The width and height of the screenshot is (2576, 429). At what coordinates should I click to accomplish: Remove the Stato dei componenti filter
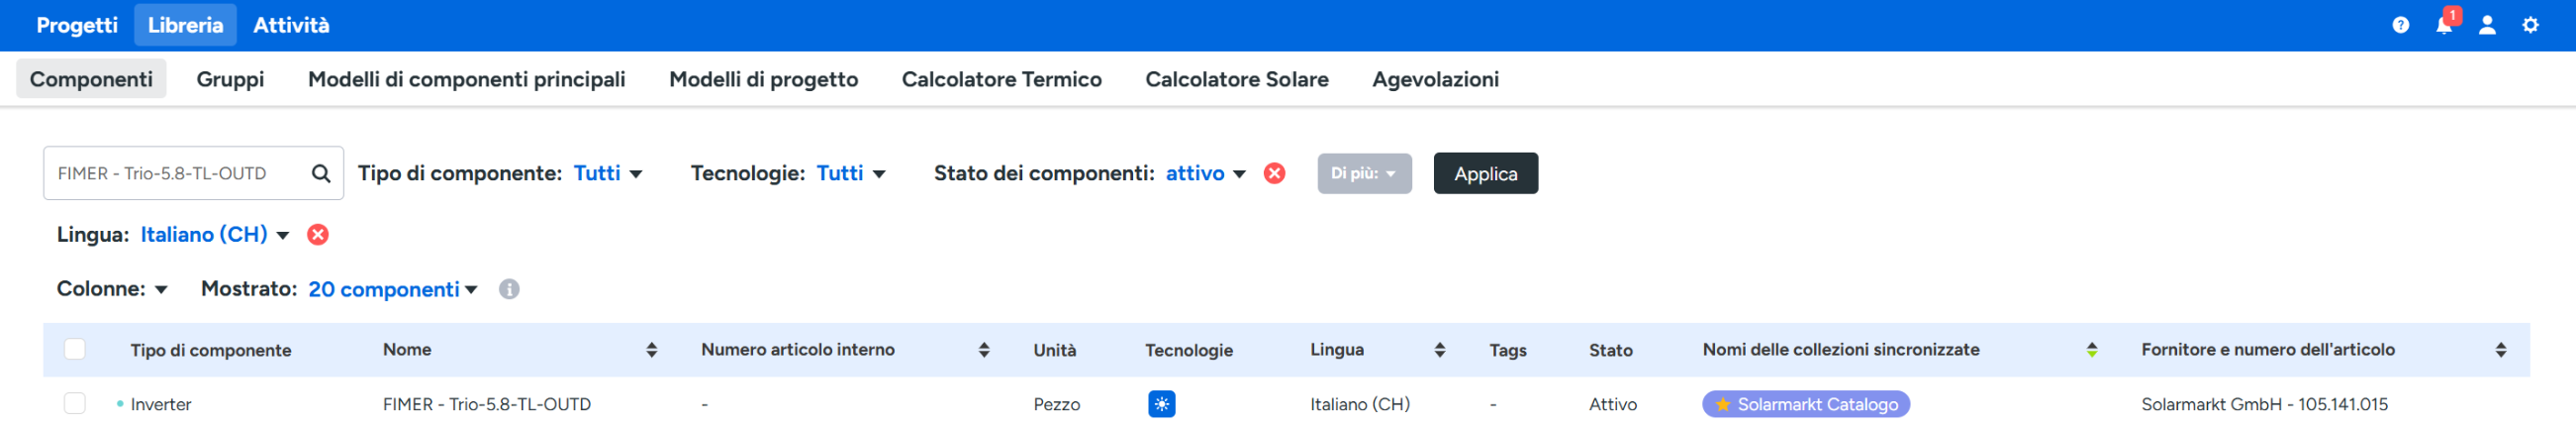(x=1274, y=174)
